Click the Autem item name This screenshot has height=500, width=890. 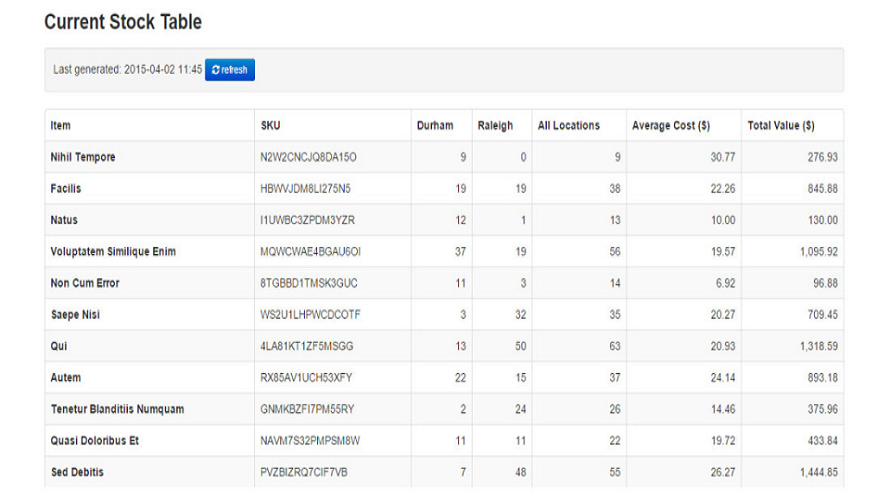tap(65, 378)
